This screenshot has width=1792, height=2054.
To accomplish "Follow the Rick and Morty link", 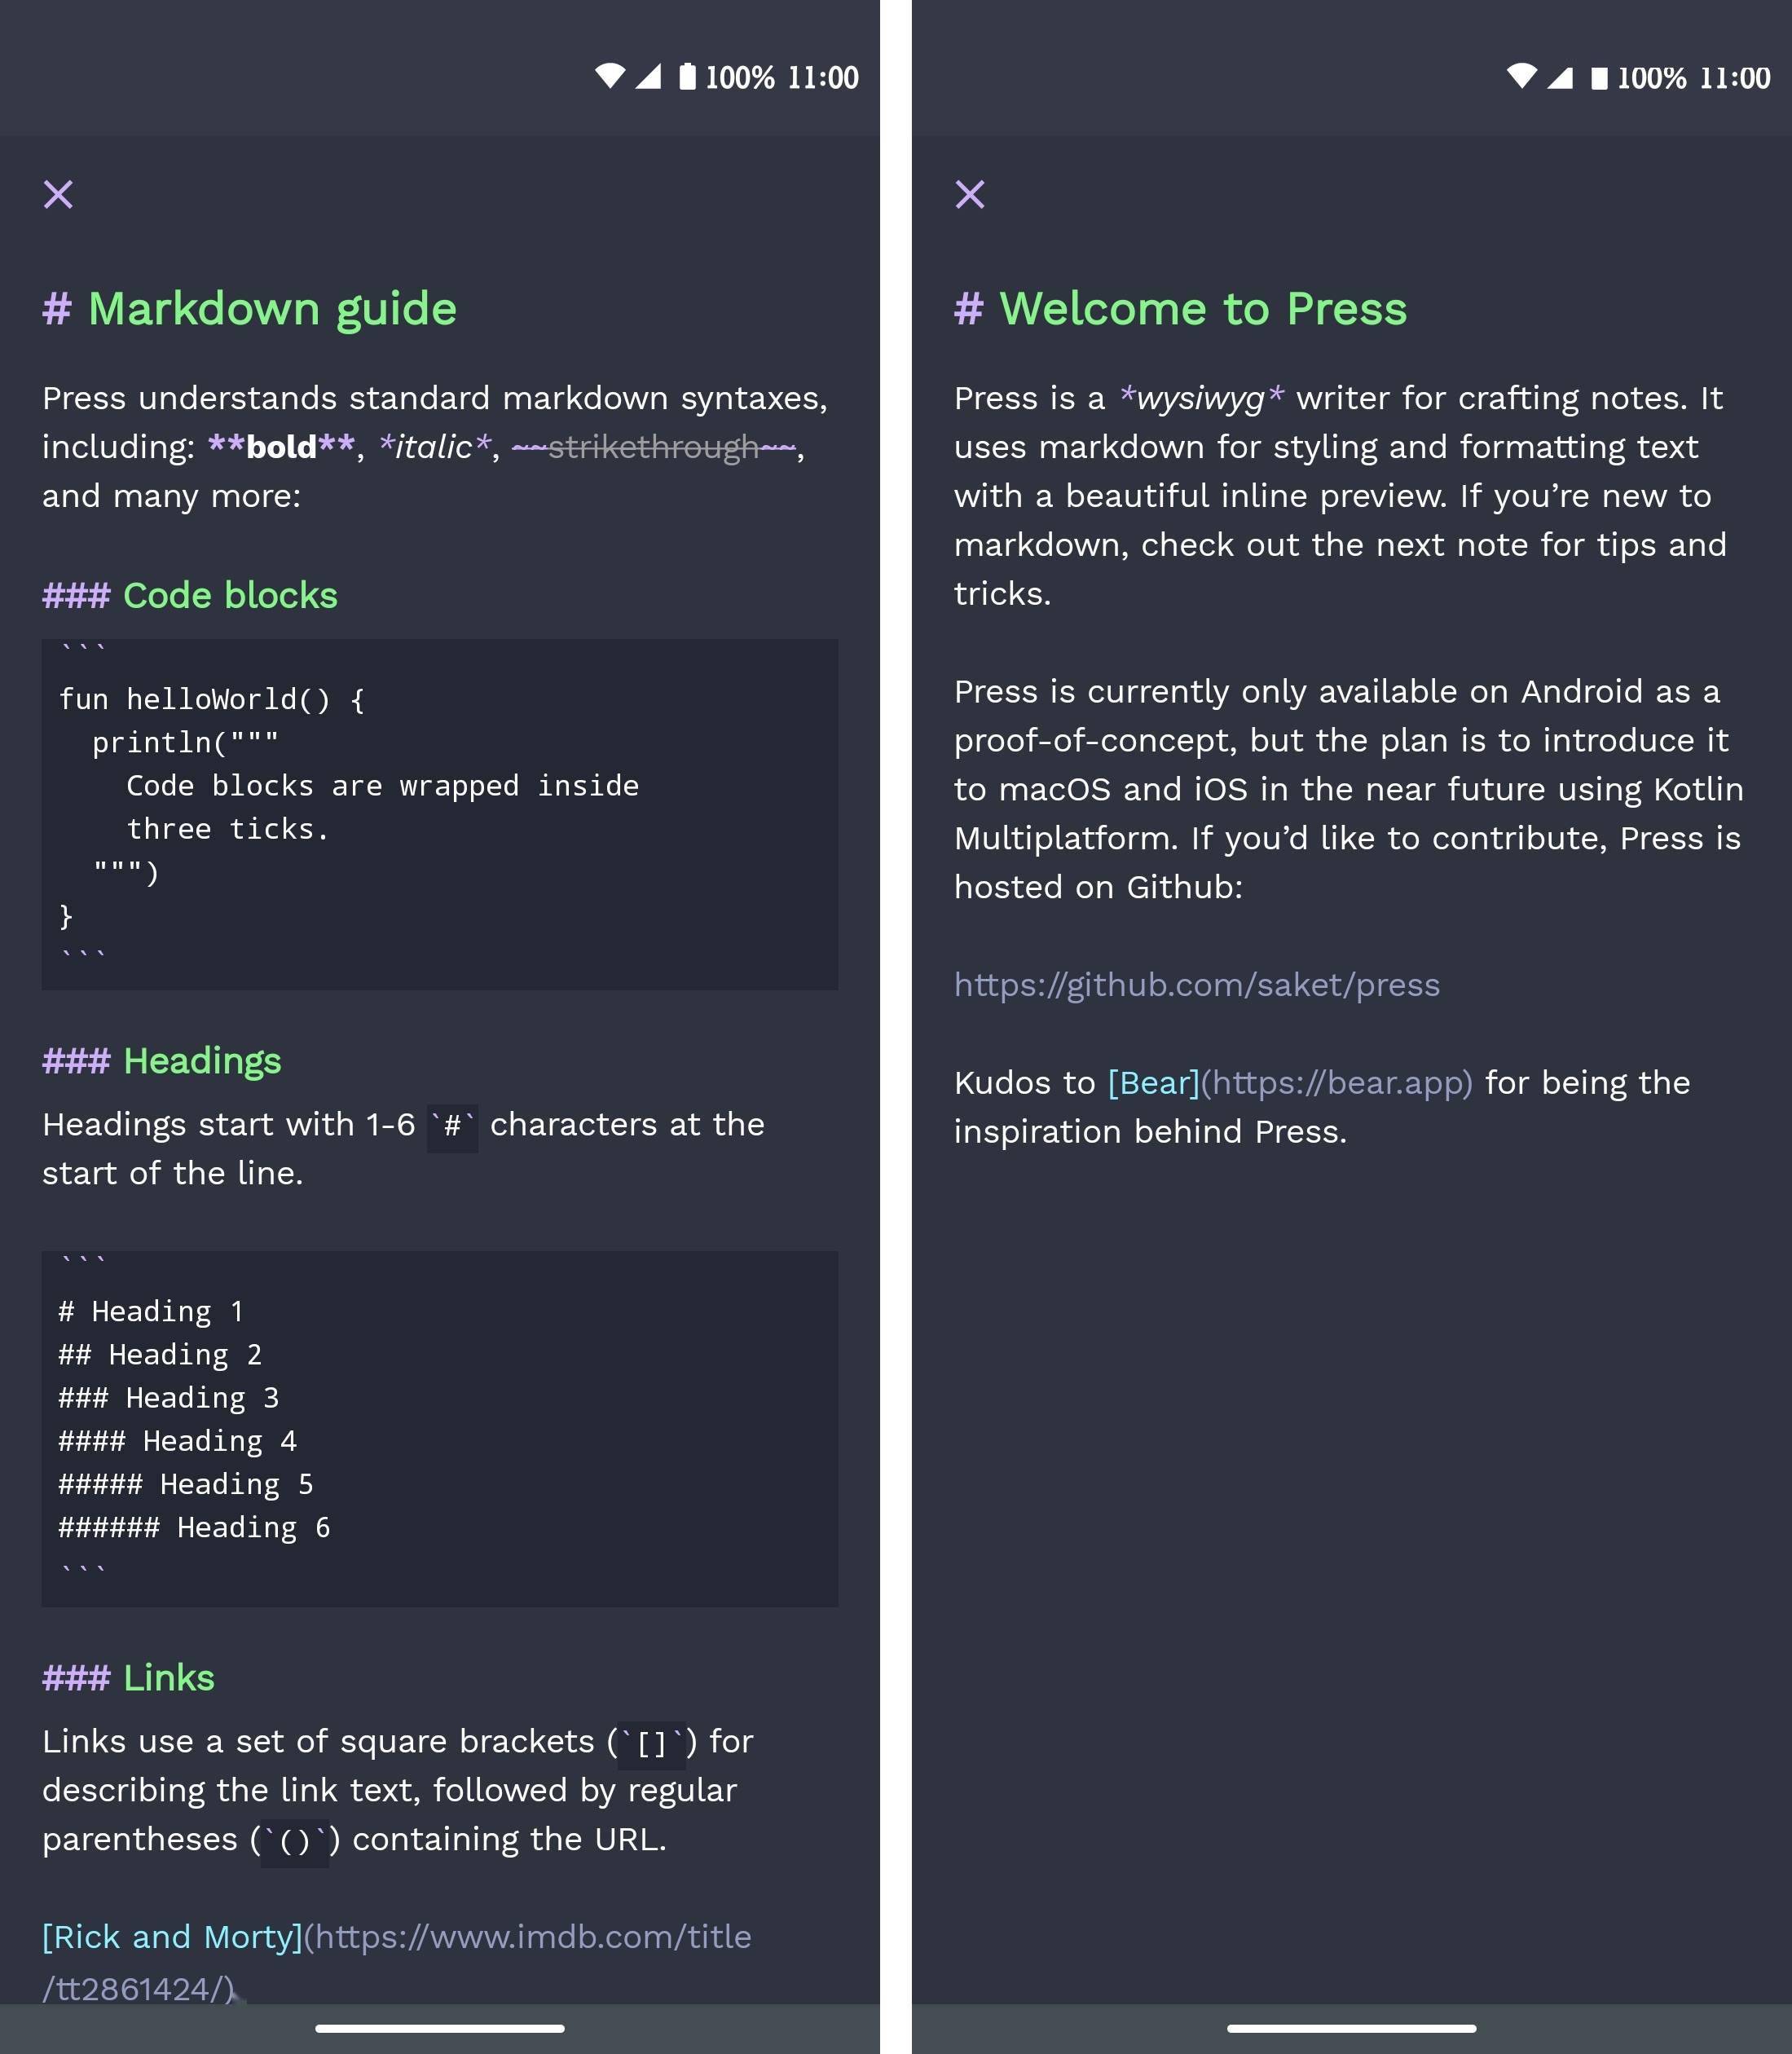I will coord(172,1937).
